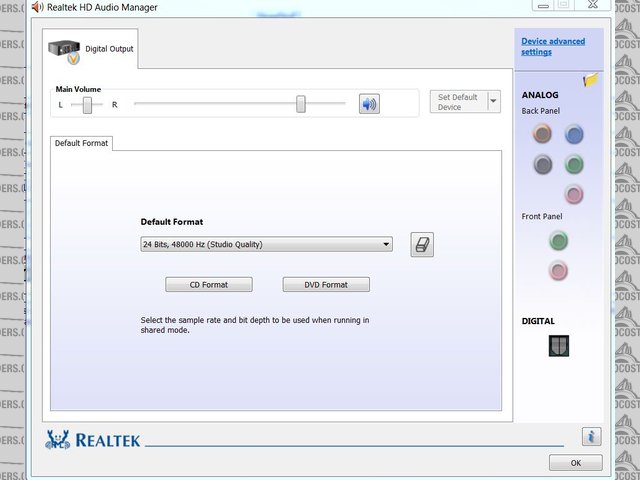
Task: Click the restore defaults eraser icon
Action: point(422,245)
